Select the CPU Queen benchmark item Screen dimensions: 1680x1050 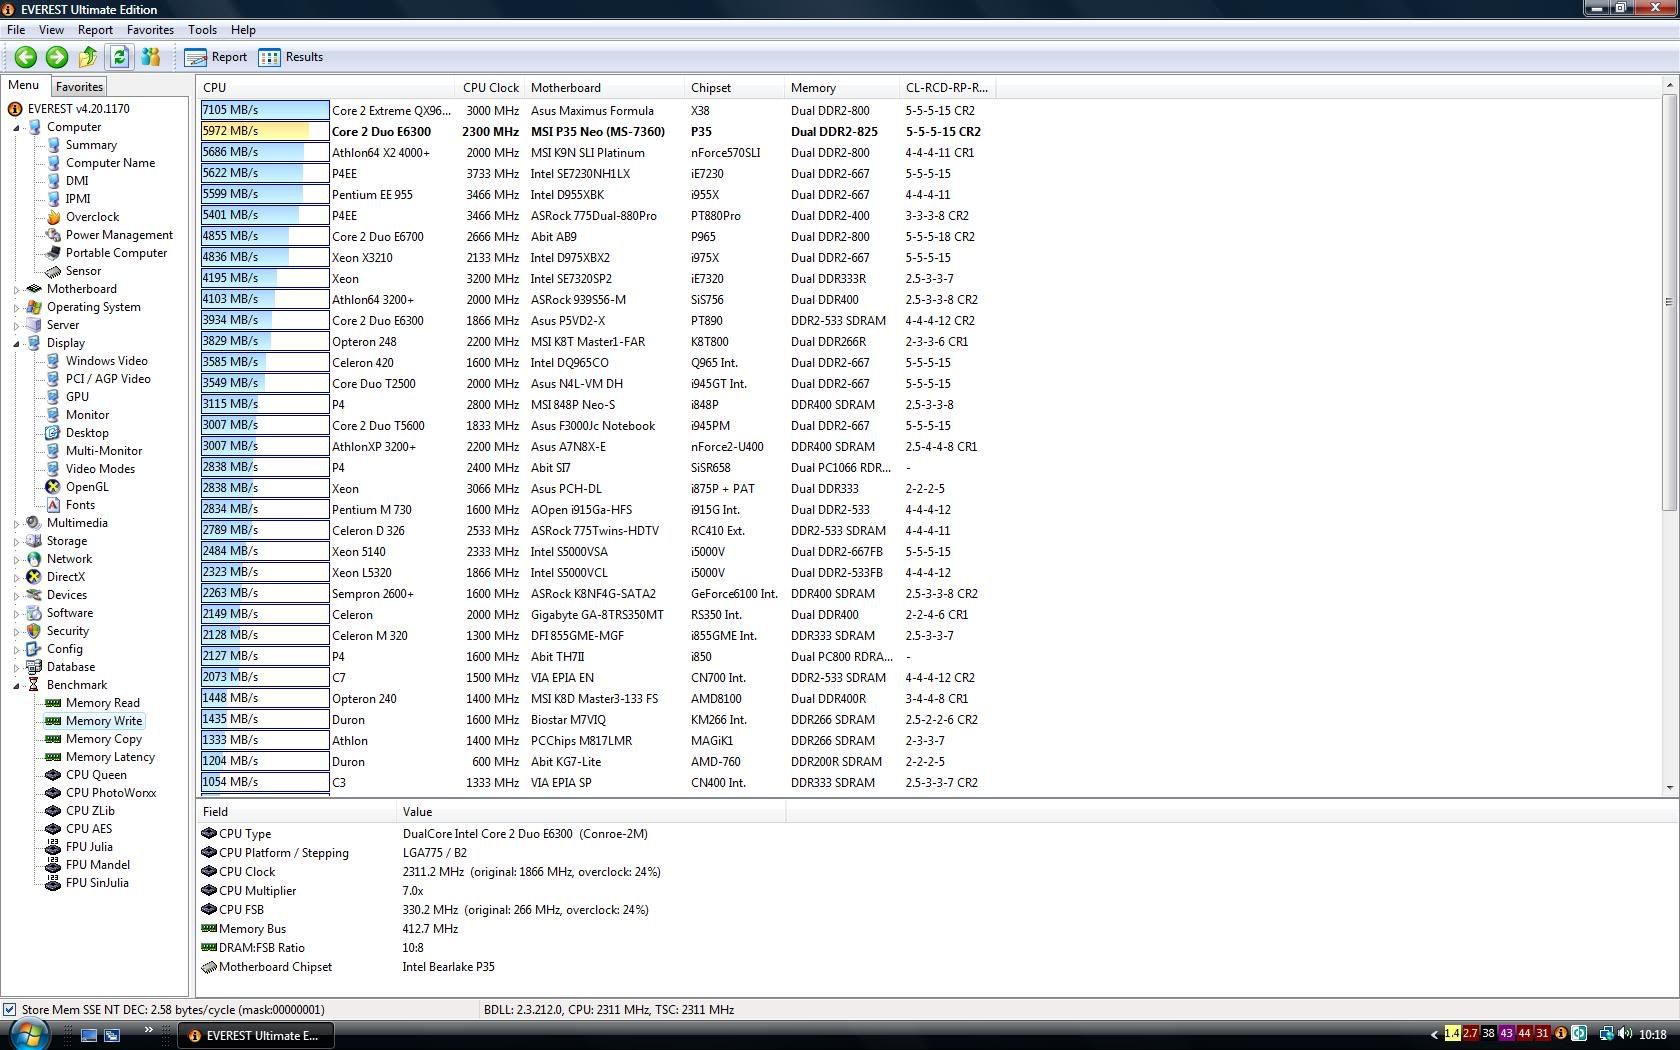(x=96, y=775)
